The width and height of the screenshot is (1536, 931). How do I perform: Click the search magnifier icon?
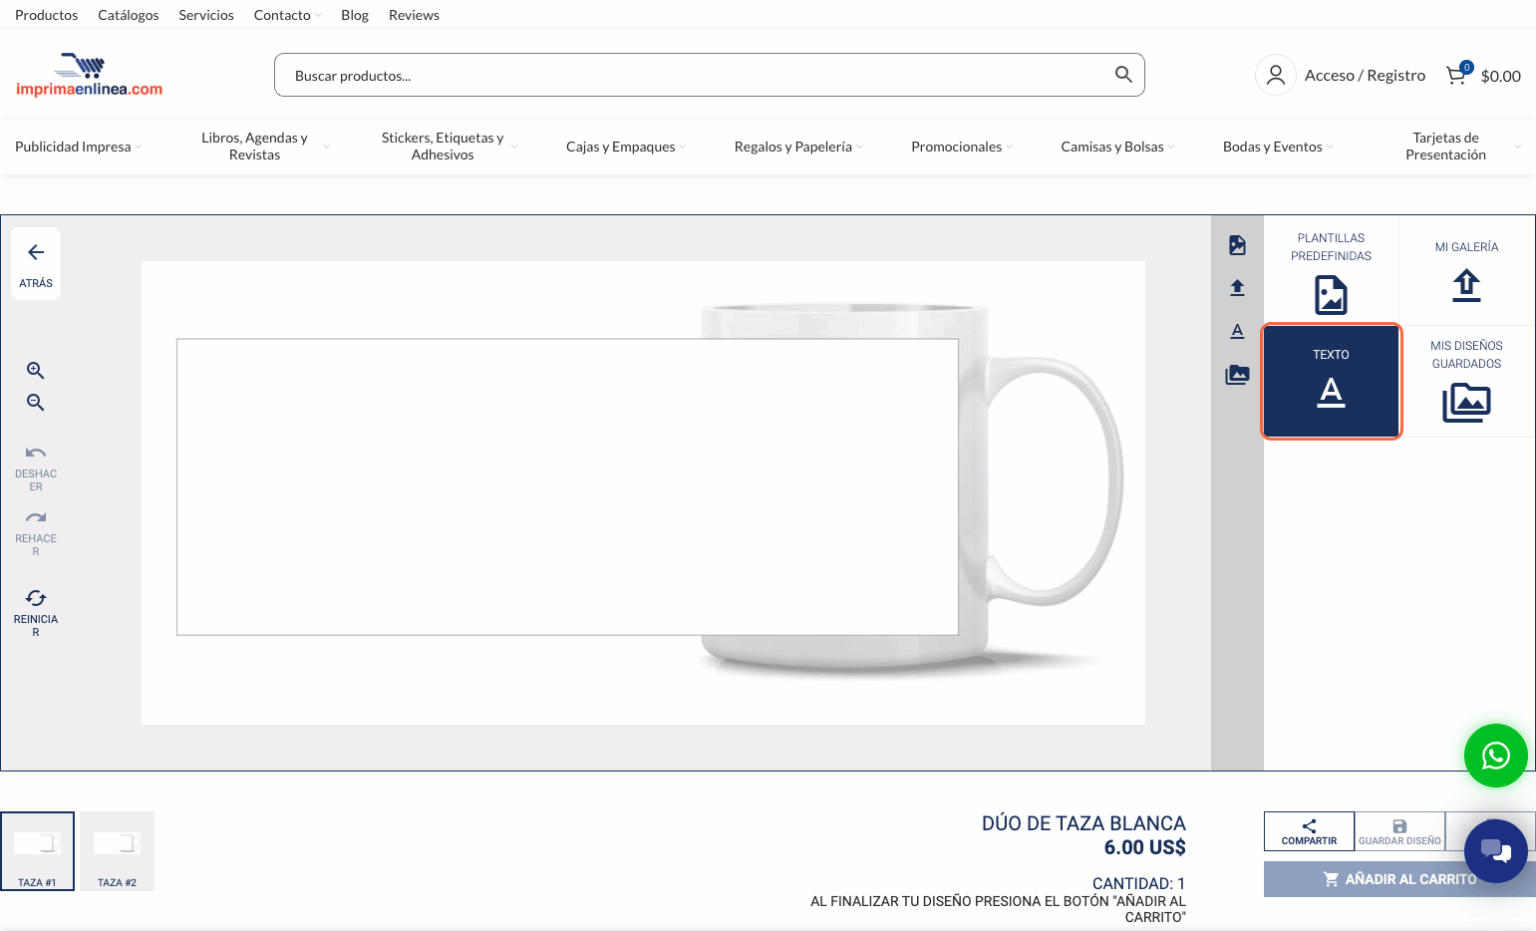(1123, 75)
